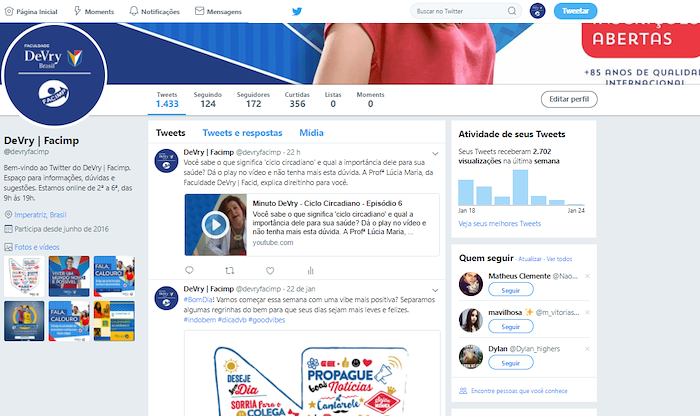Follow Dylan with Seguir button
Viewport: 700px width, 416px height.
(x=511, y=363)
